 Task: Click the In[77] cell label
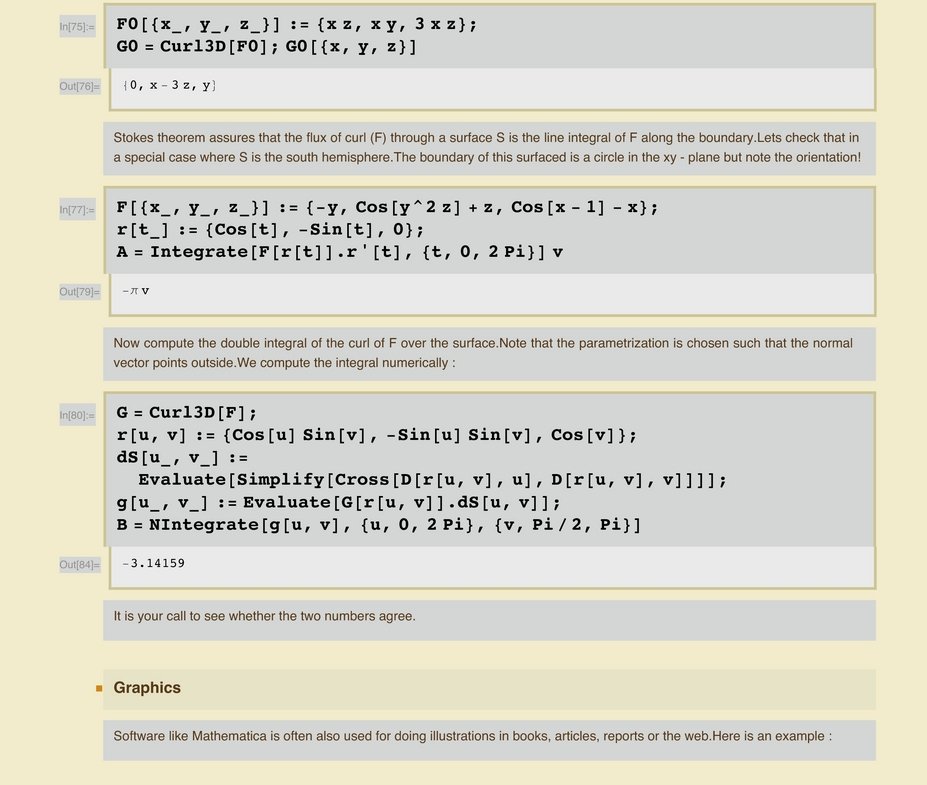click(x=77, y=209)
